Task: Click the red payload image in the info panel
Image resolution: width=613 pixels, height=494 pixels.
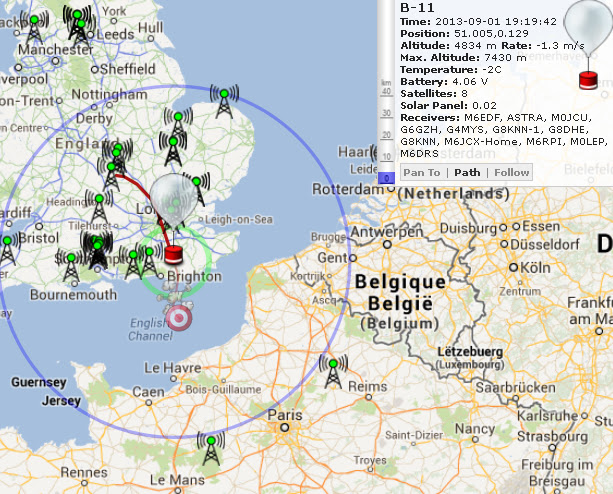Action: click(588, 80)
